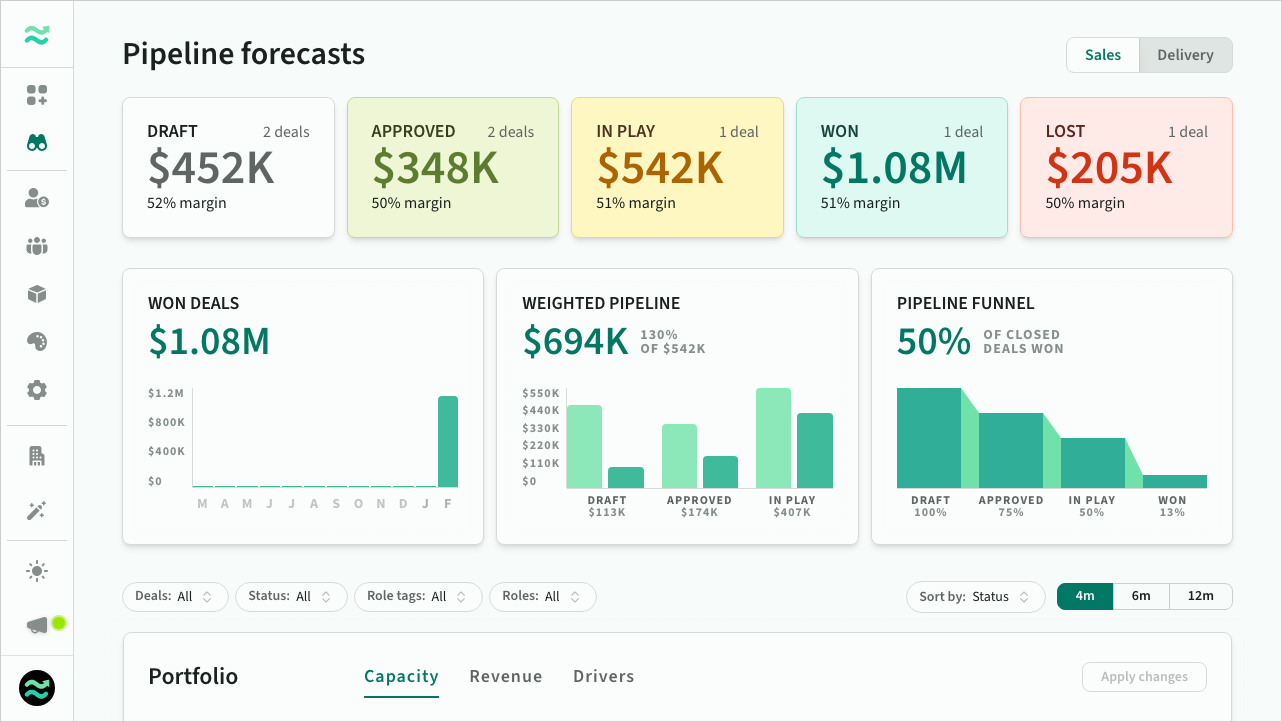This screenshot has height=722, width=1282.
Task: Open the Sort by Status dropdown
Action: tap(974, 597)
